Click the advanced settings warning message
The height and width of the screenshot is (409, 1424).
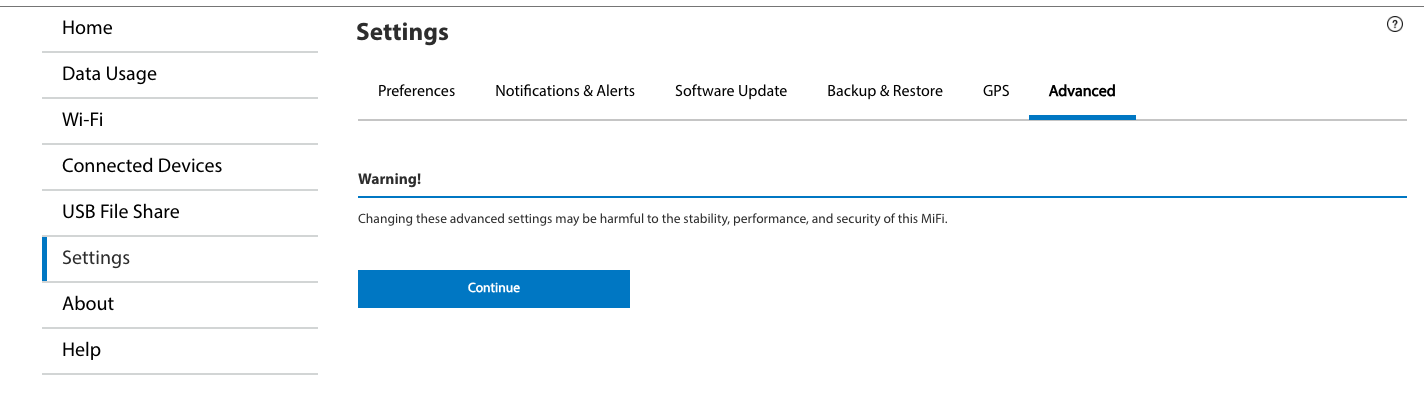(x=652, y=219)
